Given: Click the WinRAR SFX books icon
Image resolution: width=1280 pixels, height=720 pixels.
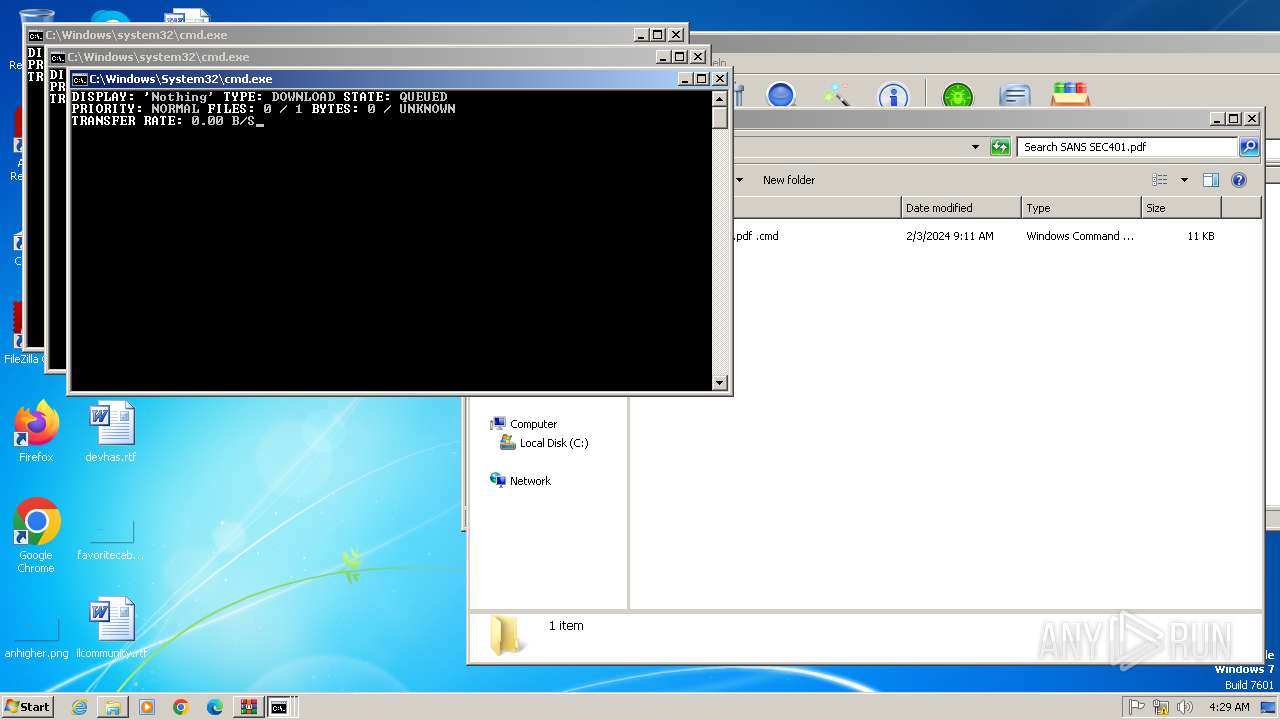Looking at the screenshot, I should point(1070,95).
